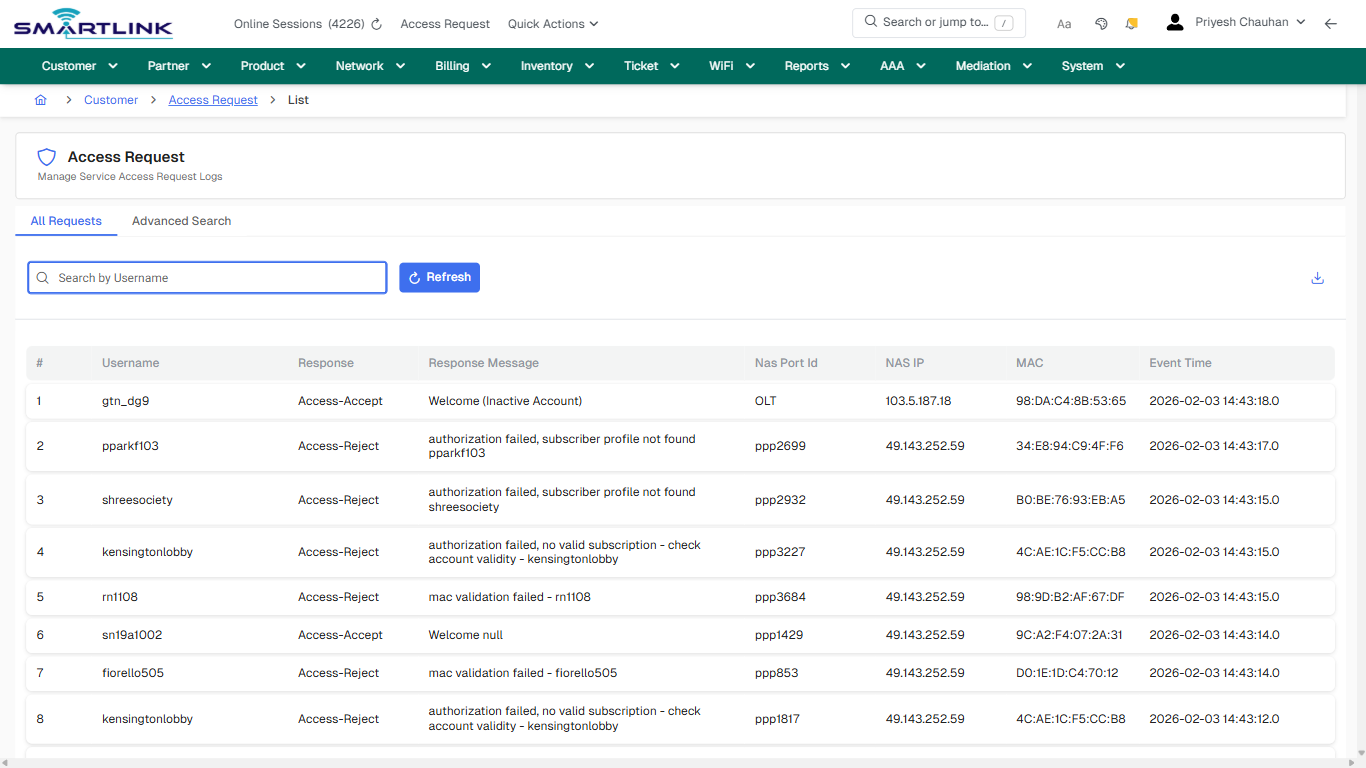Click the Refresh button
The width and height of the screenshot is (1366, 768).
click(439, 277)
